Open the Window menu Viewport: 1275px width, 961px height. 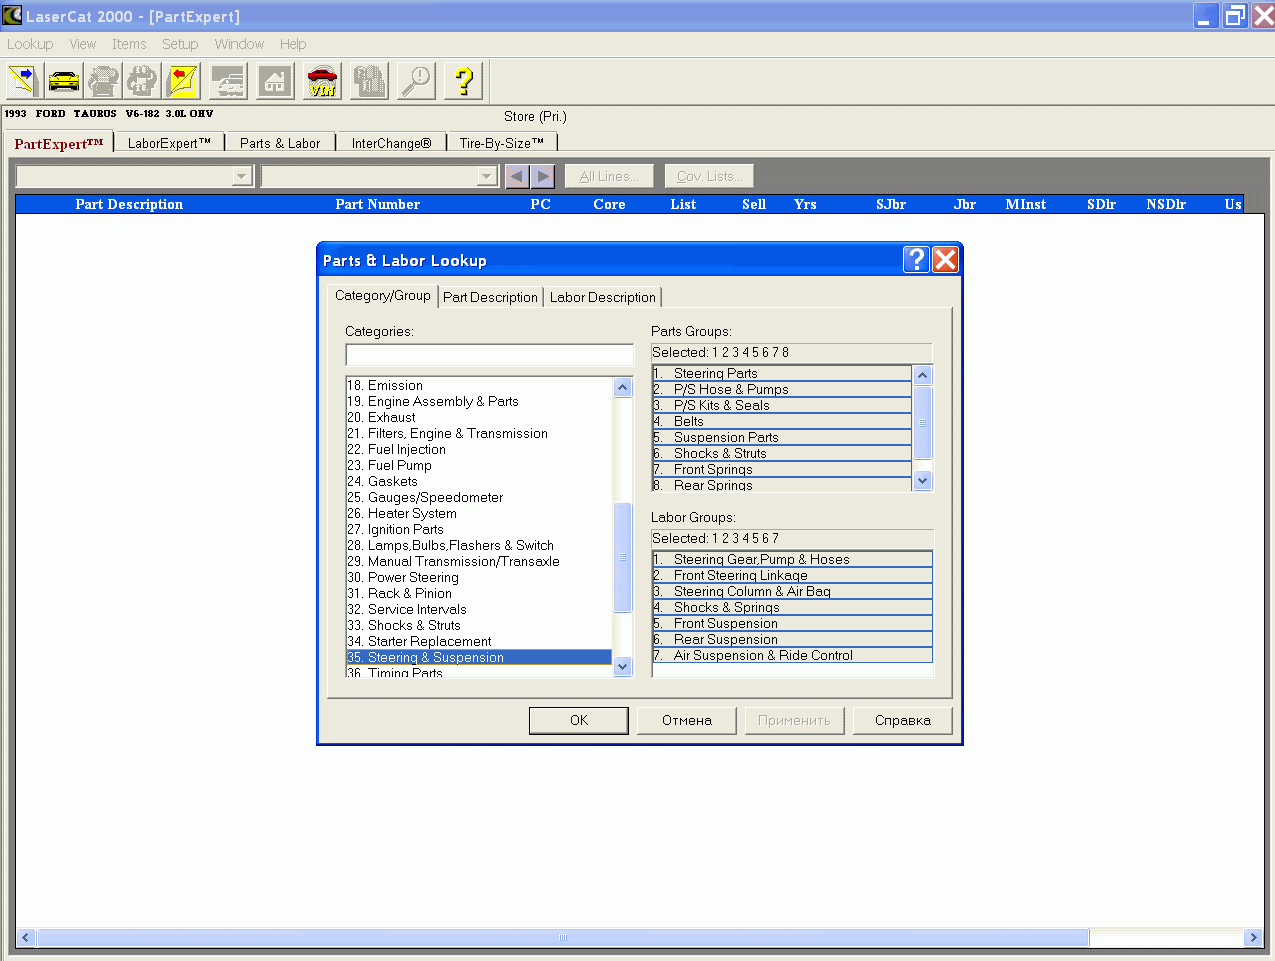(239, 44)
